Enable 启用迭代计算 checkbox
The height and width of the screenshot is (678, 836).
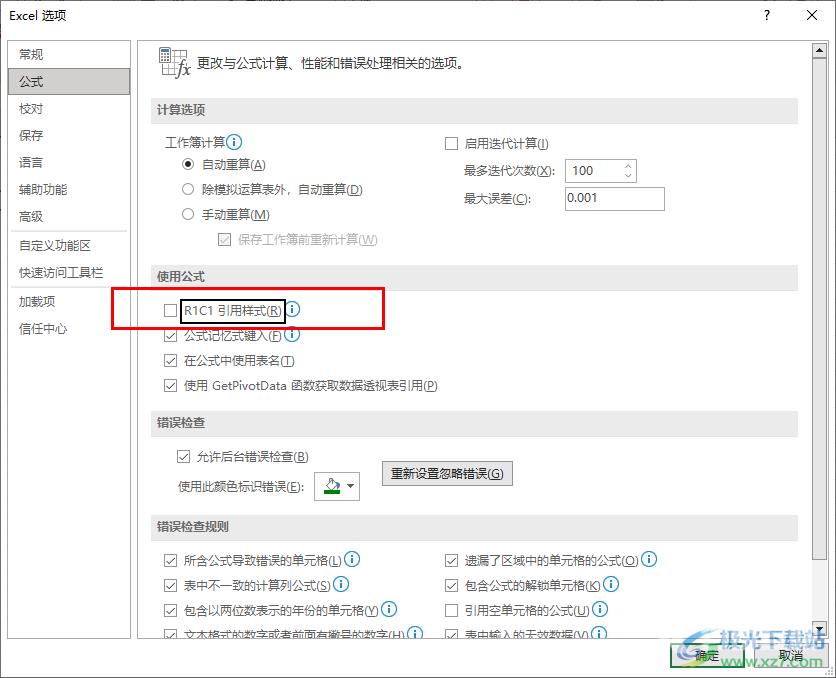click(451, 143)
